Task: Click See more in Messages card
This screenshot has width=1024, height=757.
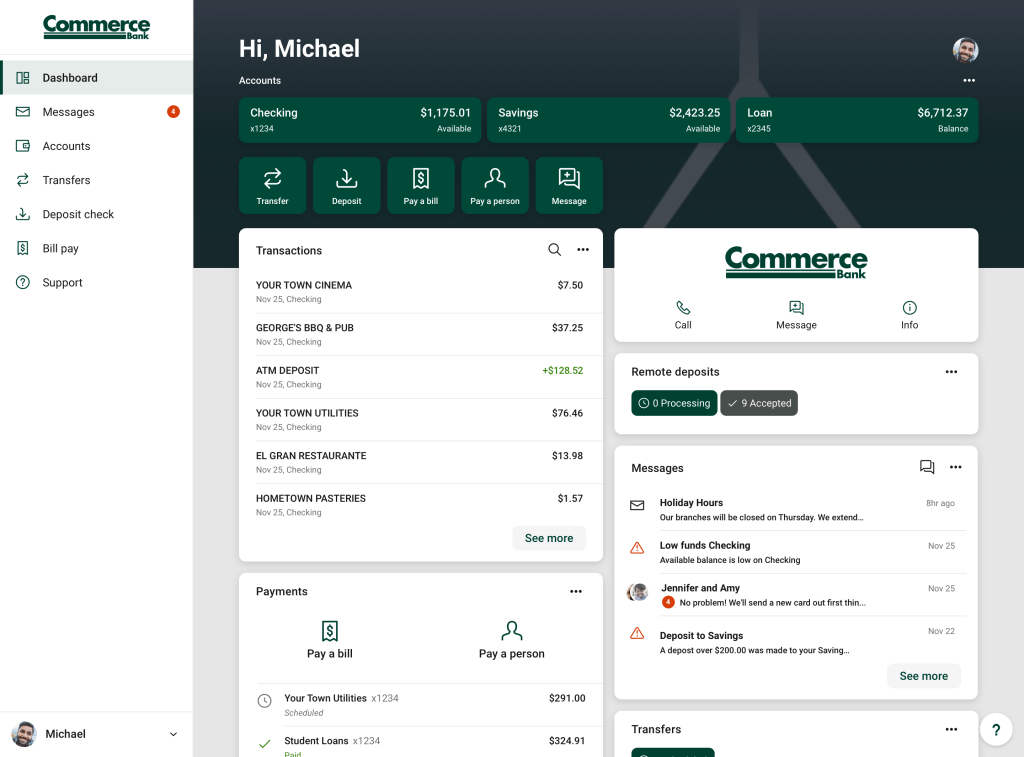Action: point(923,676)
